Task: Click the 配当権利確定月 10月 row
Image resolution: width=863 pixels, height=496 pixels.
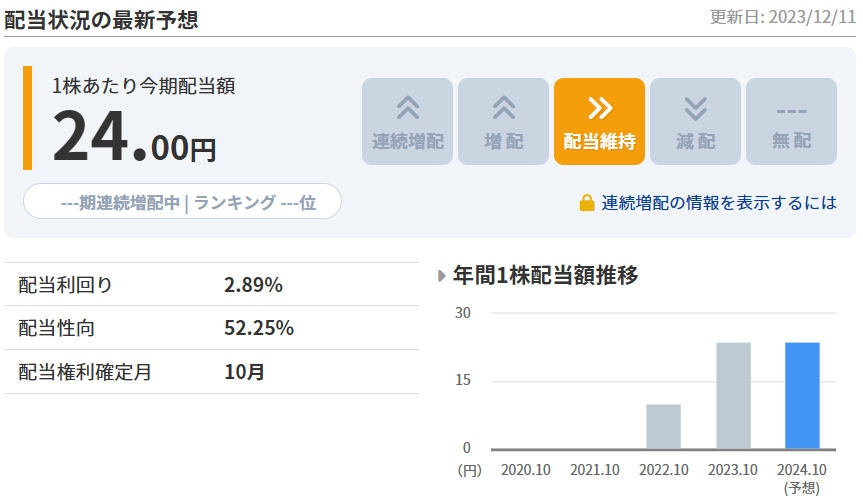Action: coord(210,372)
